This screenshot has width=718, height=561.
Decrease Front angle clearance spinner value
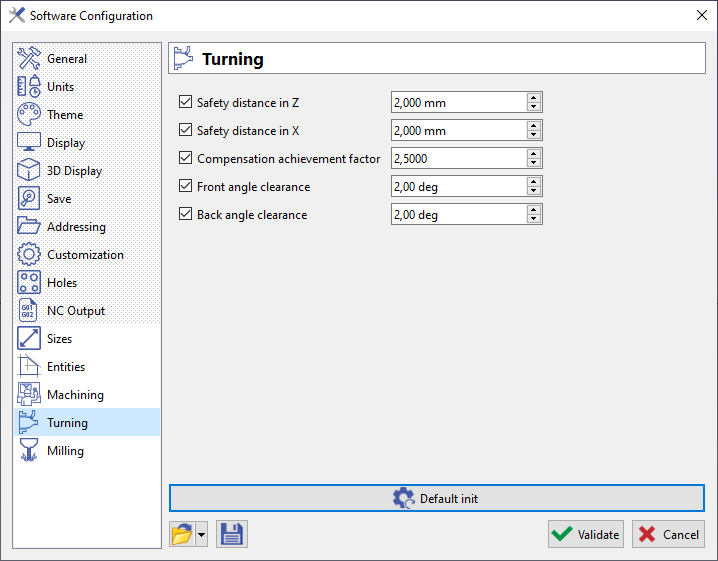point(534,191)
